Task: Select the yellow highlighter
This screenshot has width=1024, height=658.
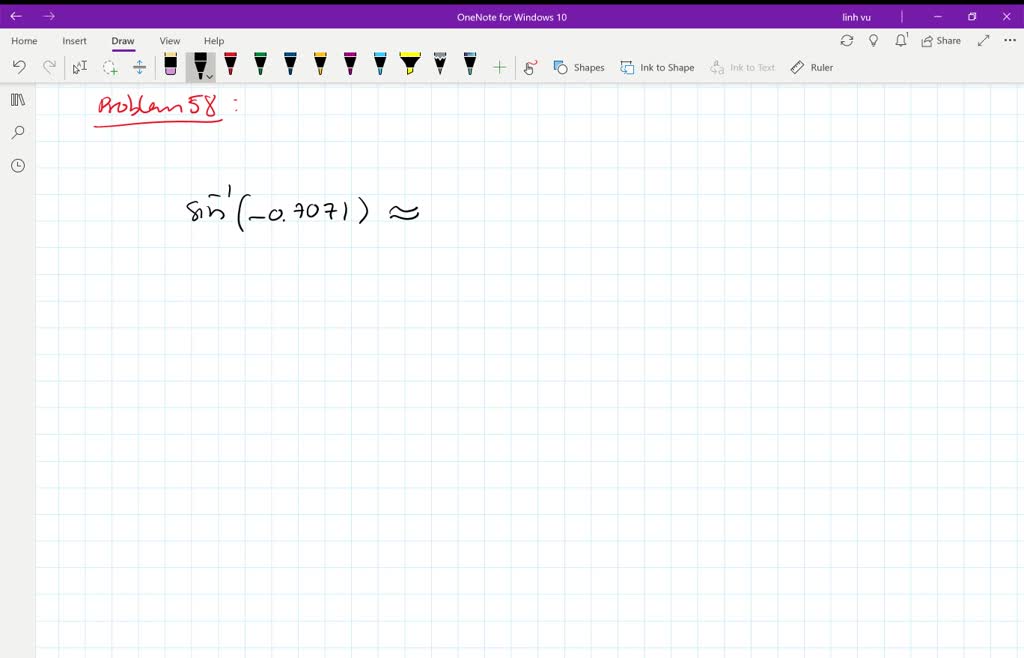Action: (410, 66)
